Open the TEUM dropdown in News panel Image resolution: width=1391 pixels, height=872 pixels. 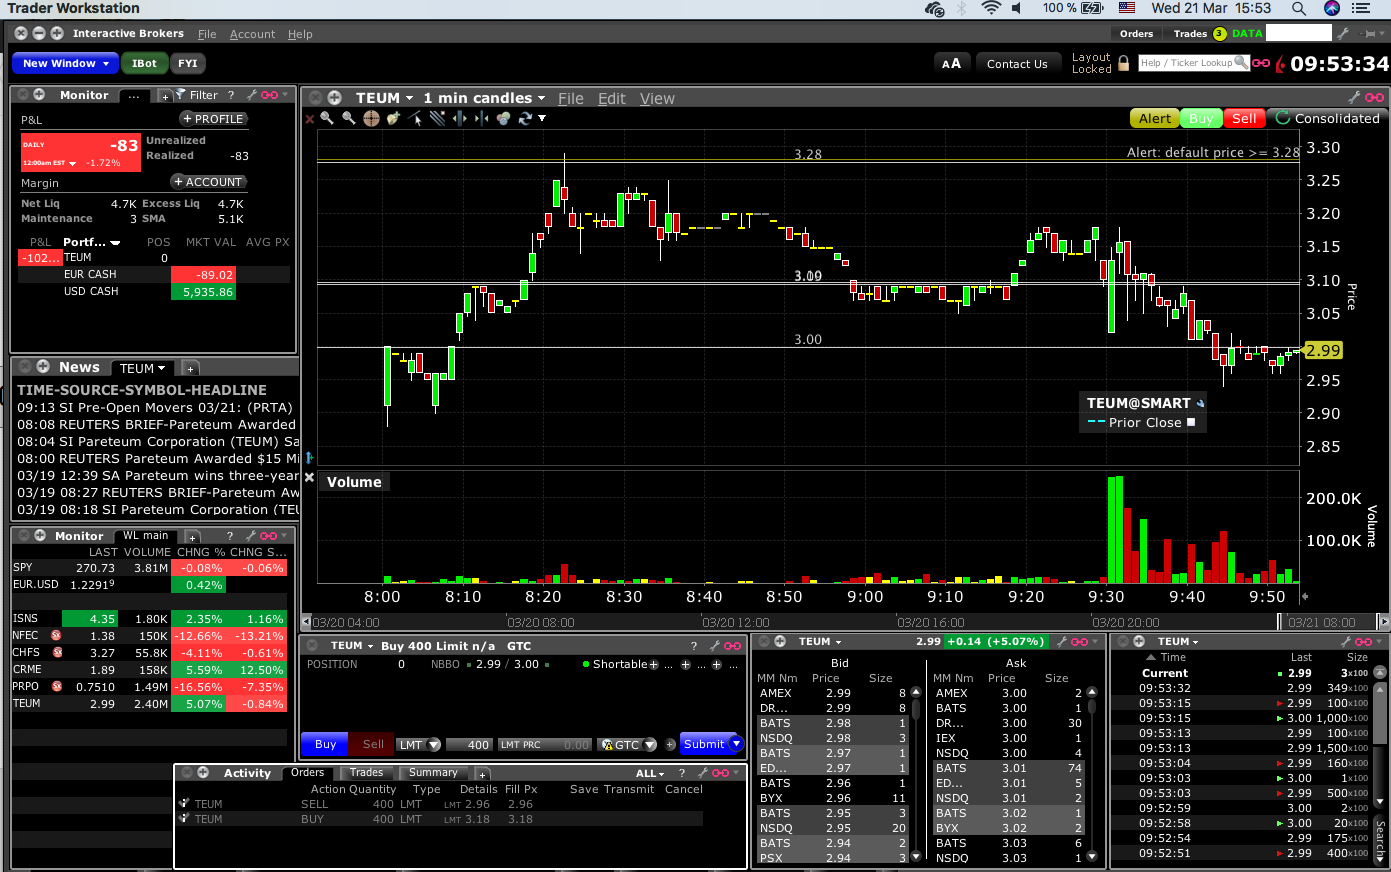click(x=142, y=368)
